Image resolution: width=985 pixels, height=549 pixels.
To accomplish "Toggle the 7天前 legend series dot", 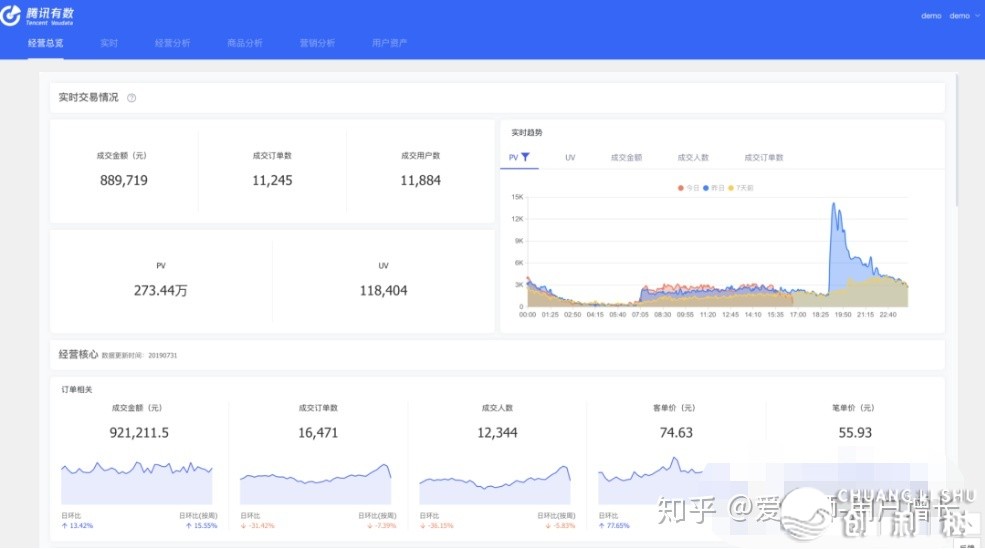I will (731, 188).
